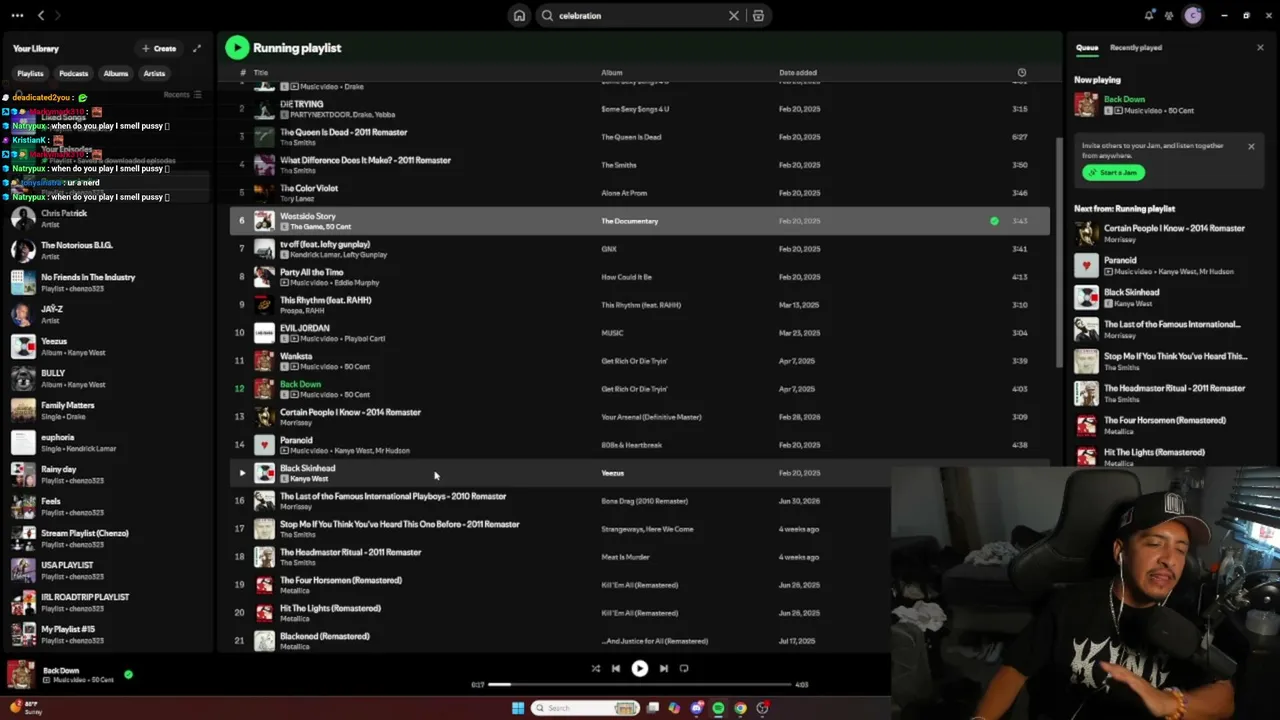Toggle repeat in the player bar

point(684,668)
